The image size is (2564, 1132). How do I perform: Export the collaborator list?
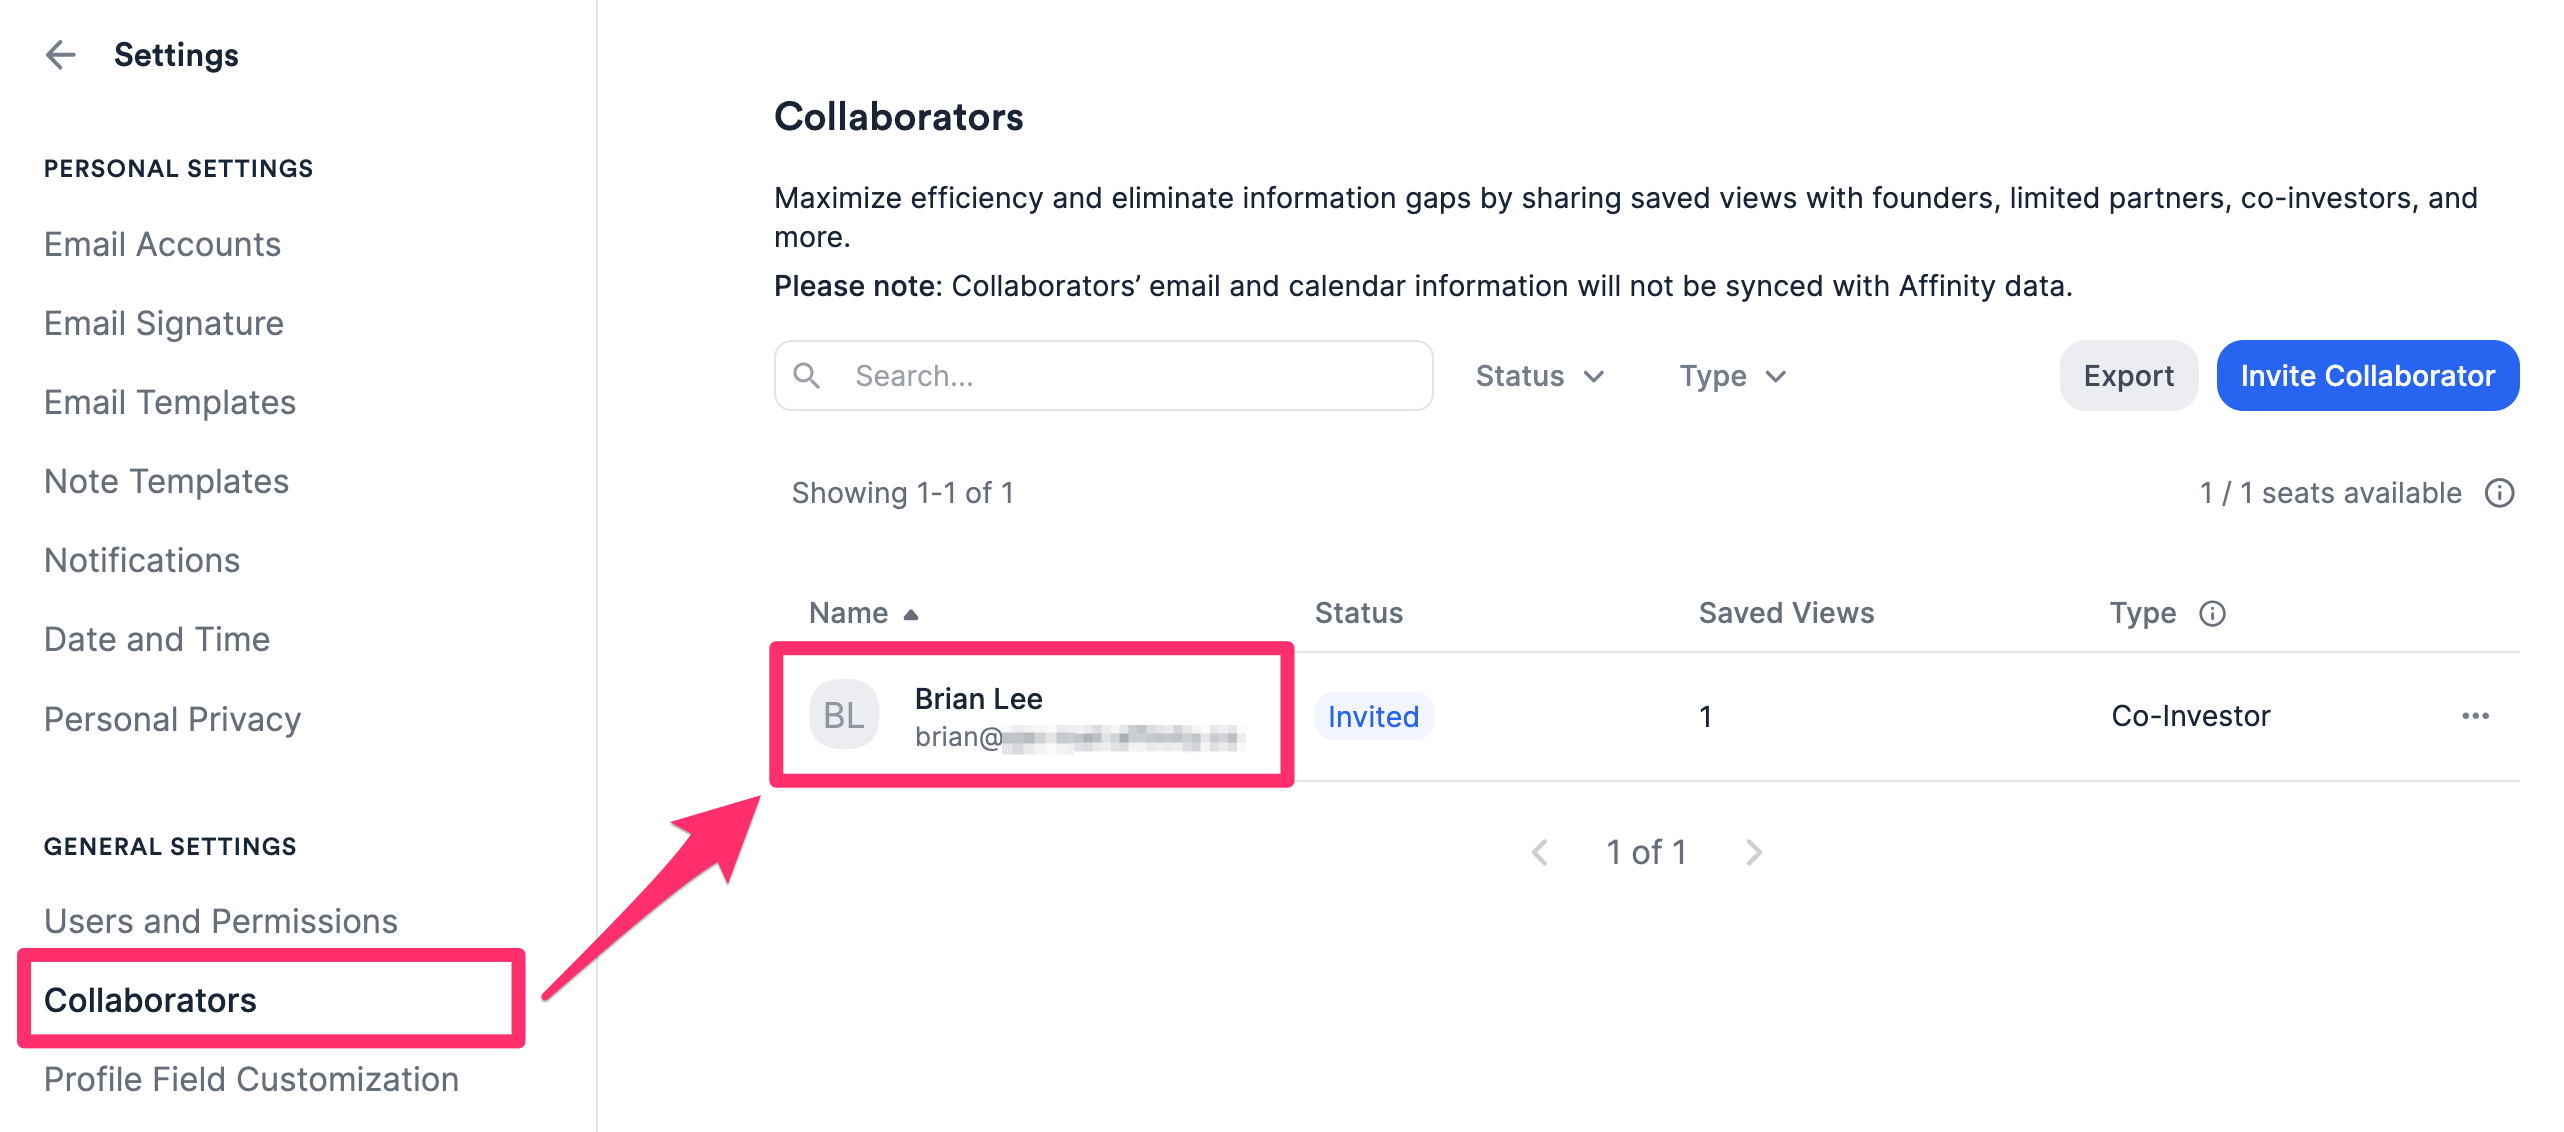2128,375
